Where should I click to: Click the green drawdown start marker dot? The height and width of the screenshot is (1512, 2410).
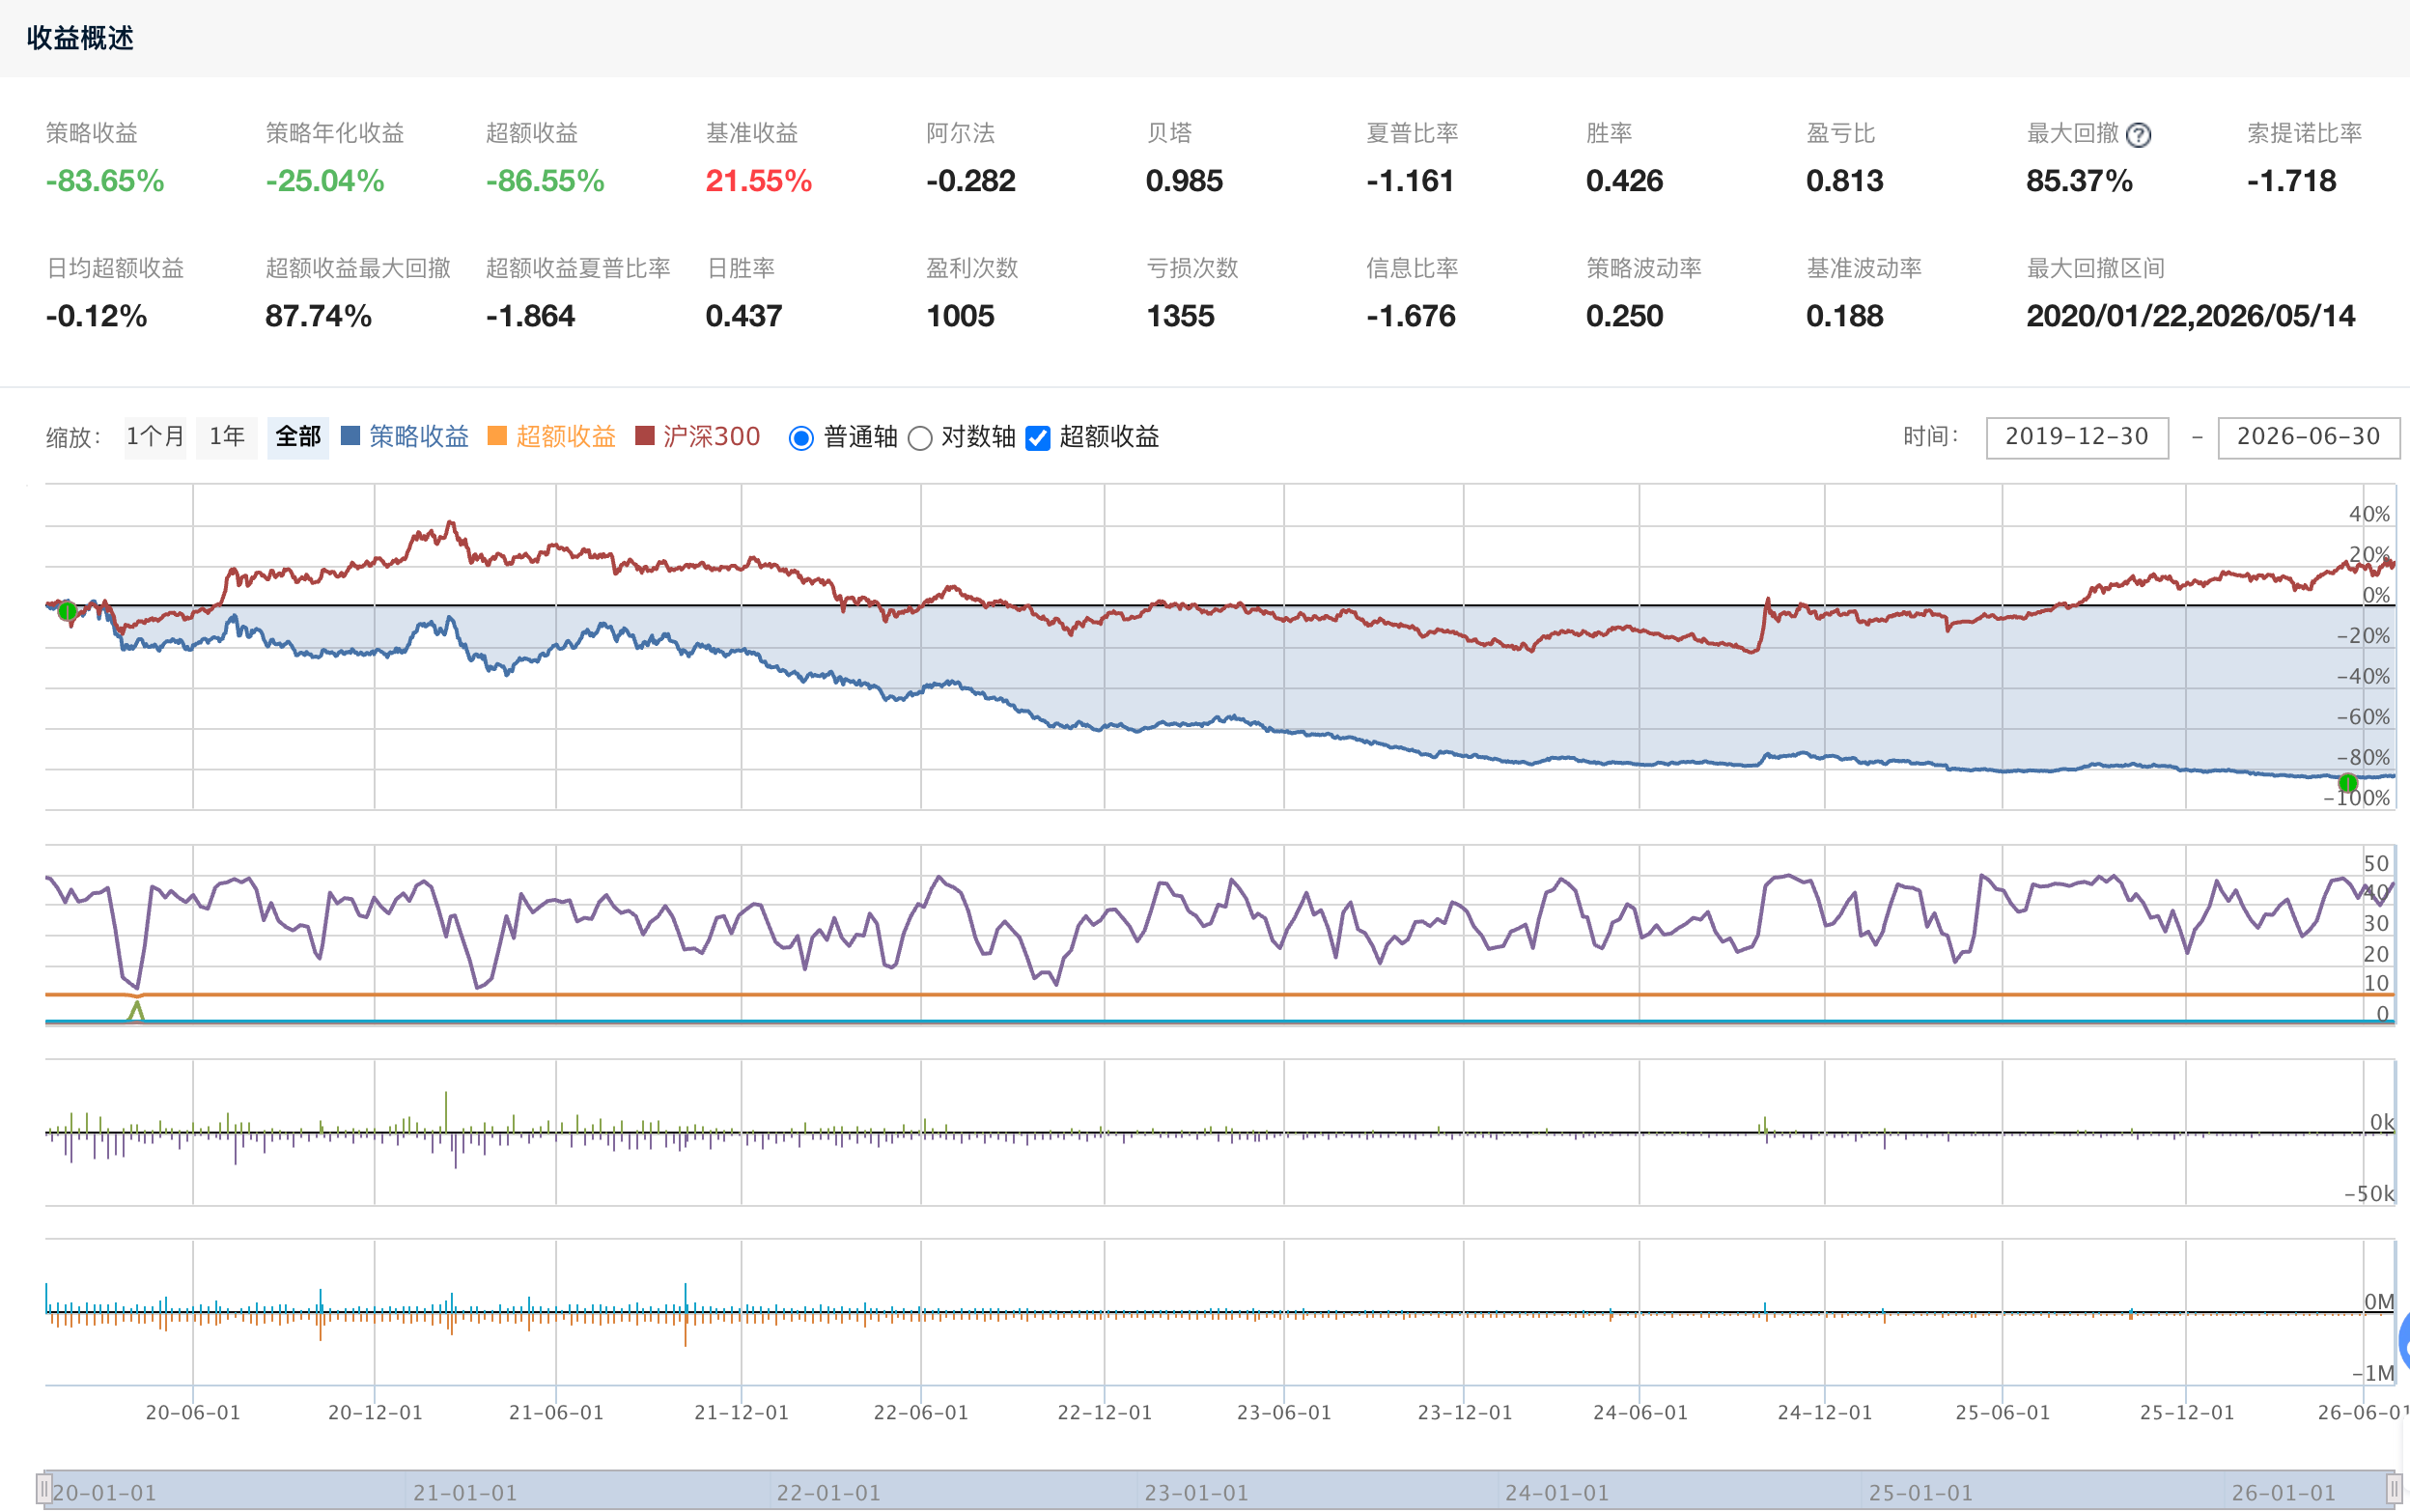tap(67, 610)
